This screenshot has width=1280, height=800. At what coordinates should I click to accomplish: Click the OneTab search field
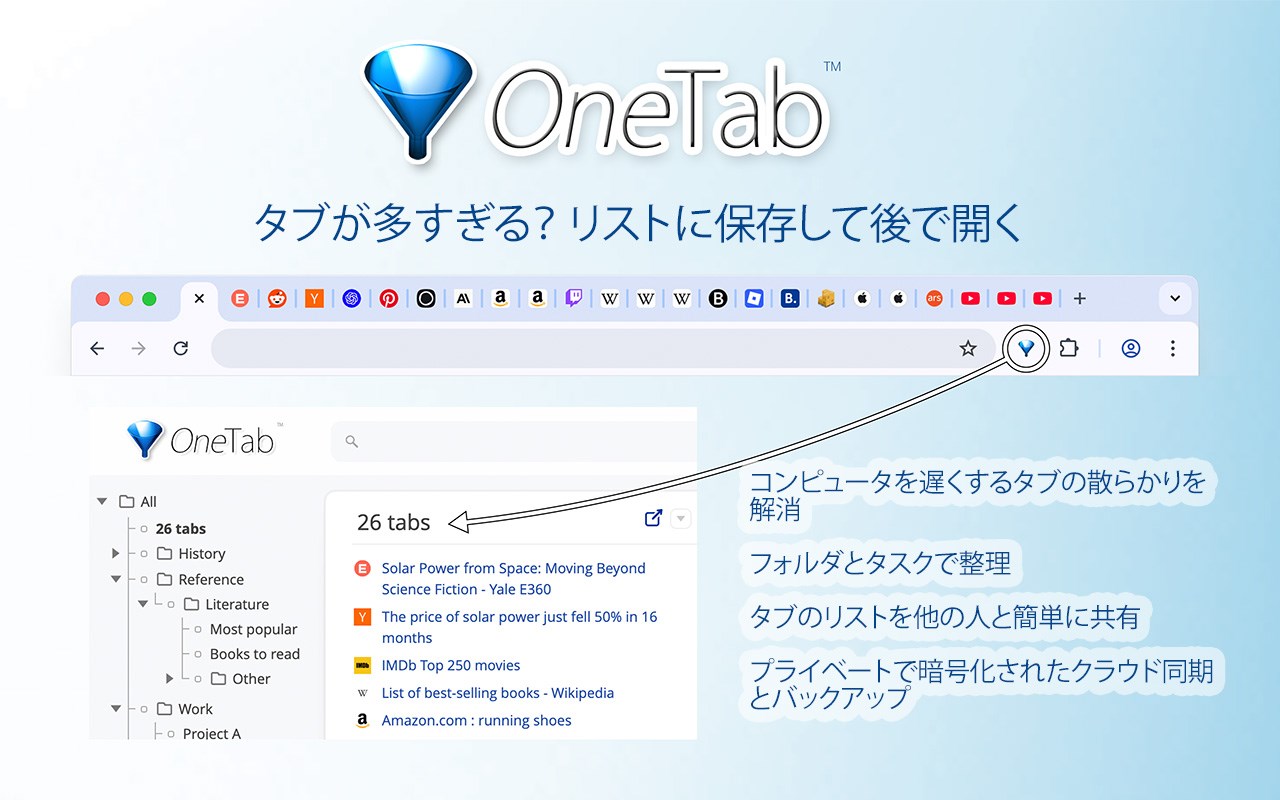513,441
